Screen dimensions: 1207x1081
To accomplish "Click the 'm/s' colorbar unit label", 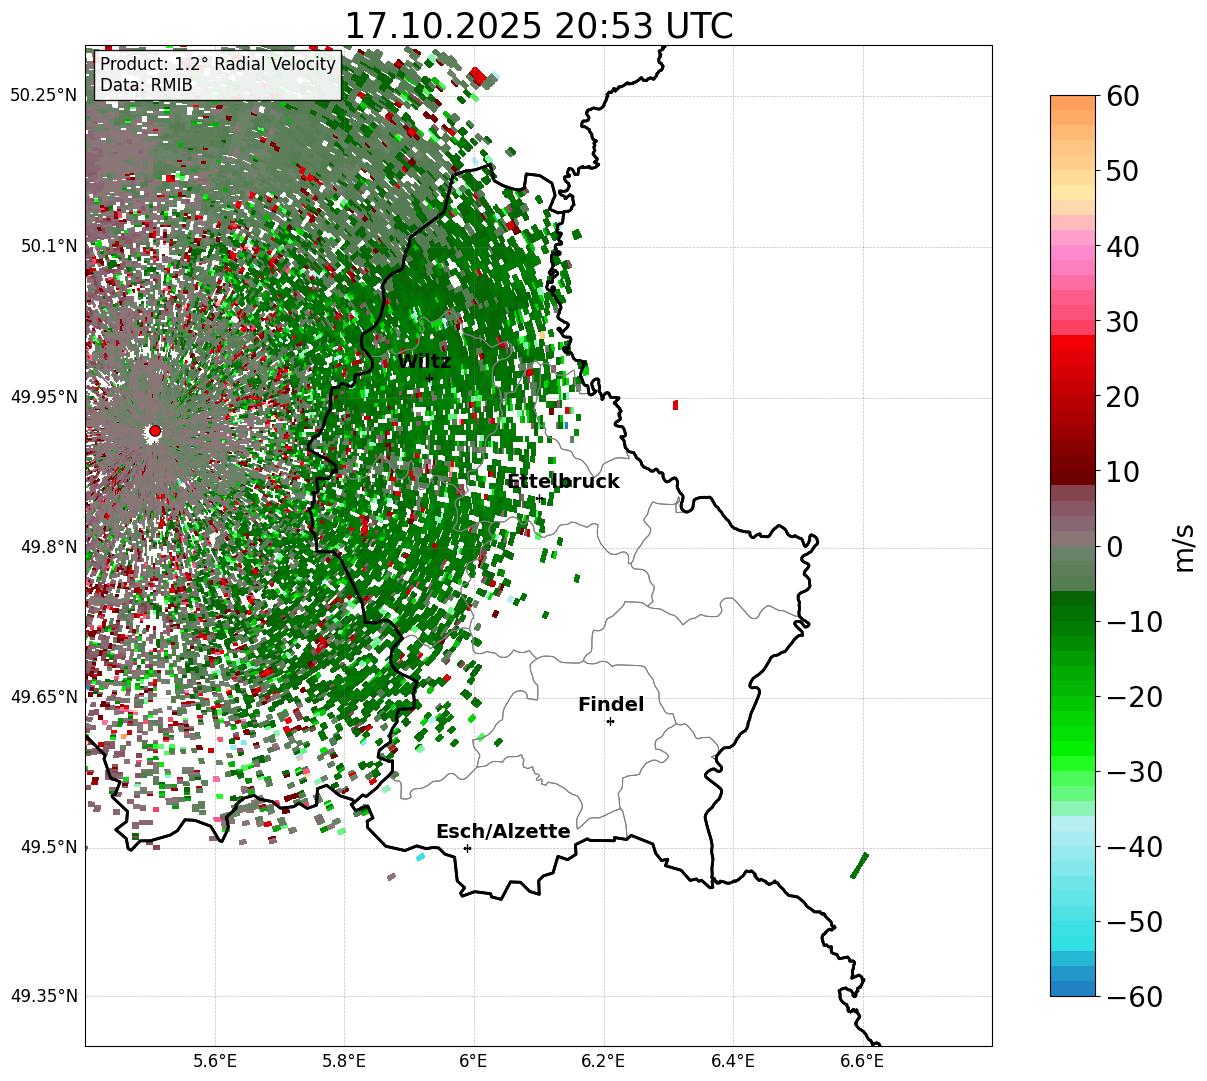I will [1185, 547].
